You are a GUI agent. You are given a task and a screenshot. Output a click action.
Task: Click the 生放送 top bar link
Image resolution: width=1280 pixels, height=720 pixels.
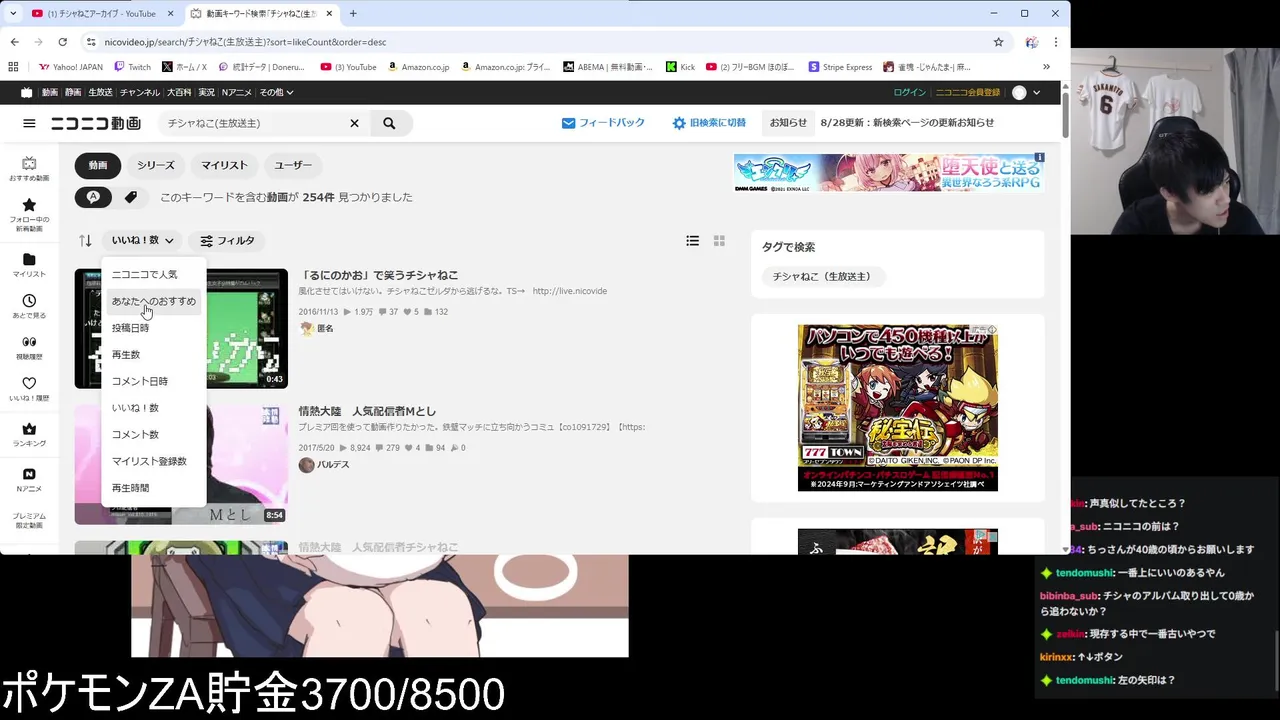click(x=100, y=92)
